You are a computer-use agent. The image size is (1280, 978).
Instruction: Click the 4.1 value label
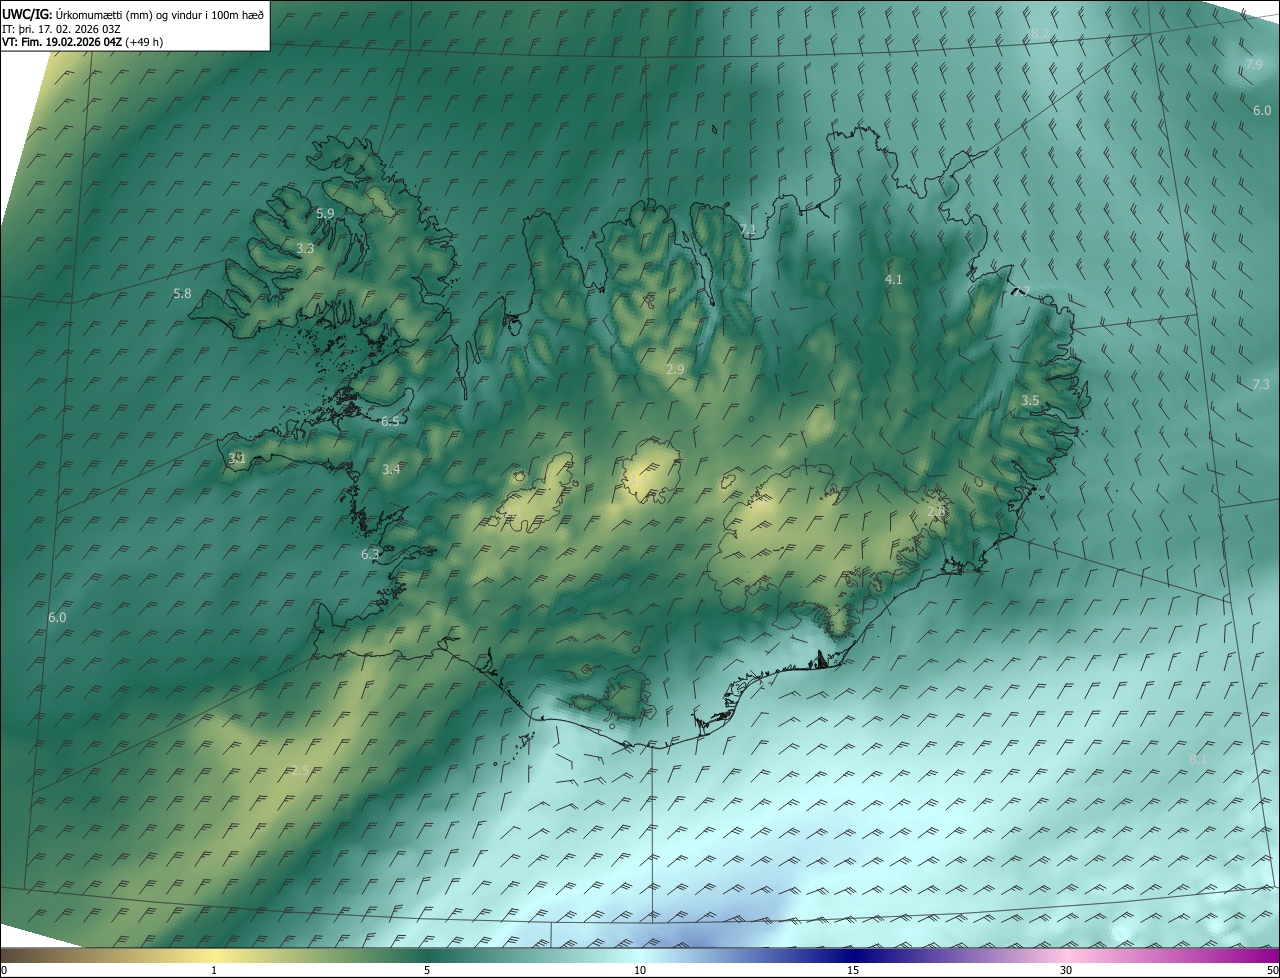point(894,280)
